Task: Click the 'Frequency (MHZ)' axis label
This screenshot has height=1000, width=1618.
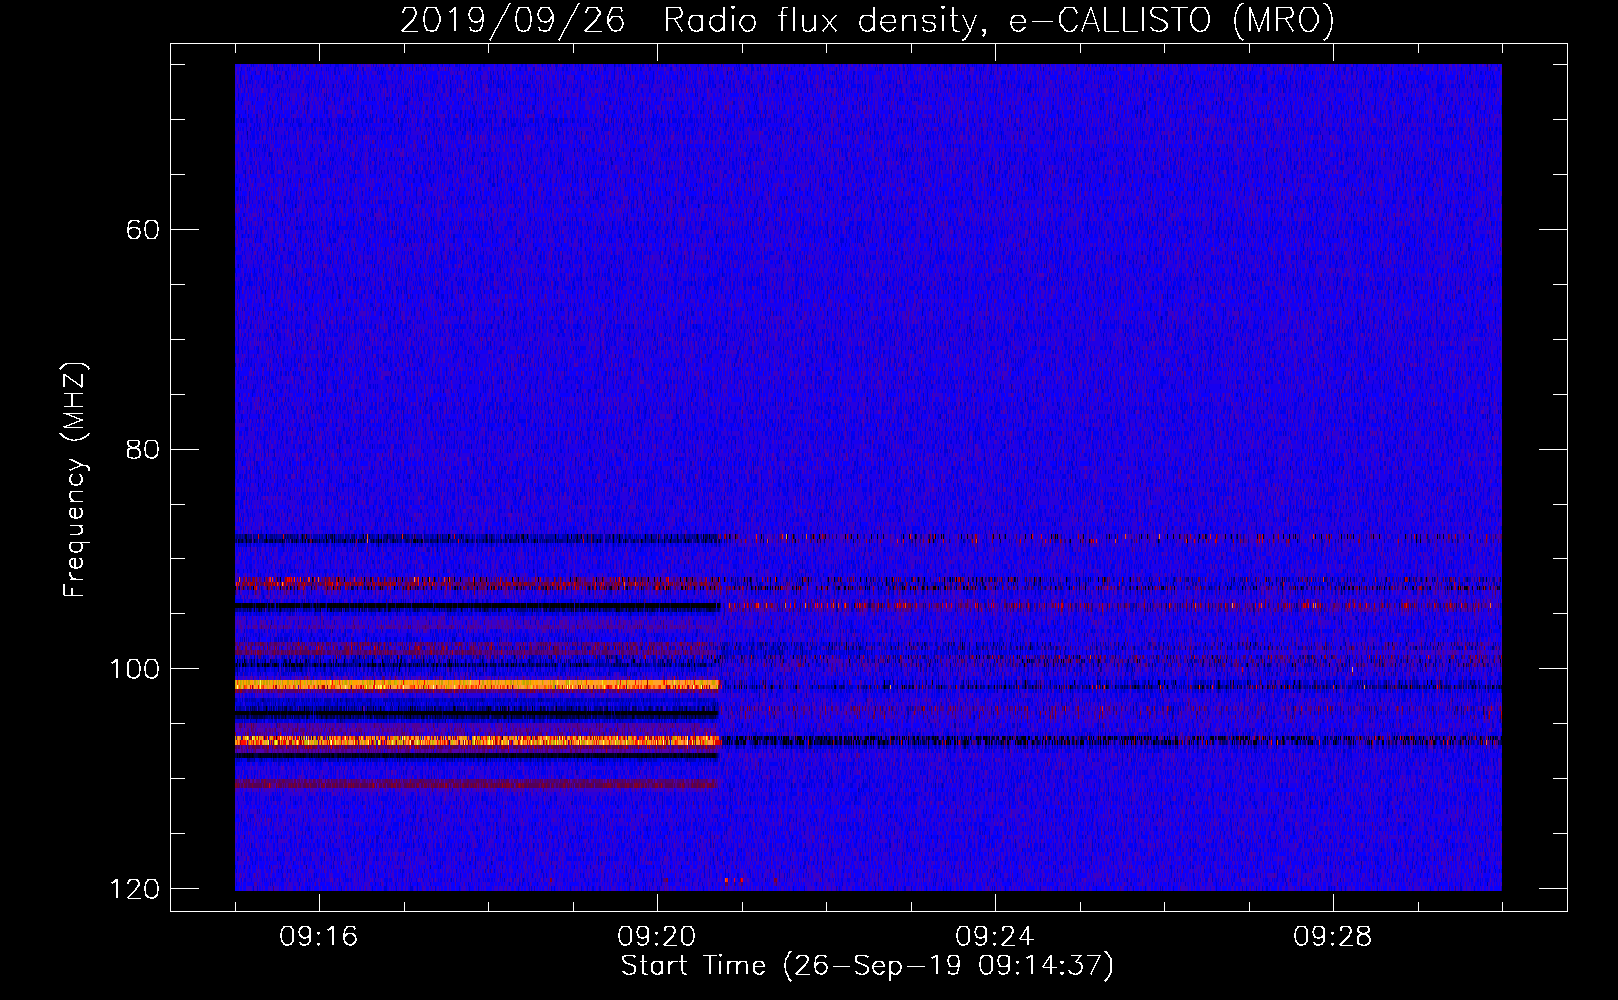Action: (75, 480)
